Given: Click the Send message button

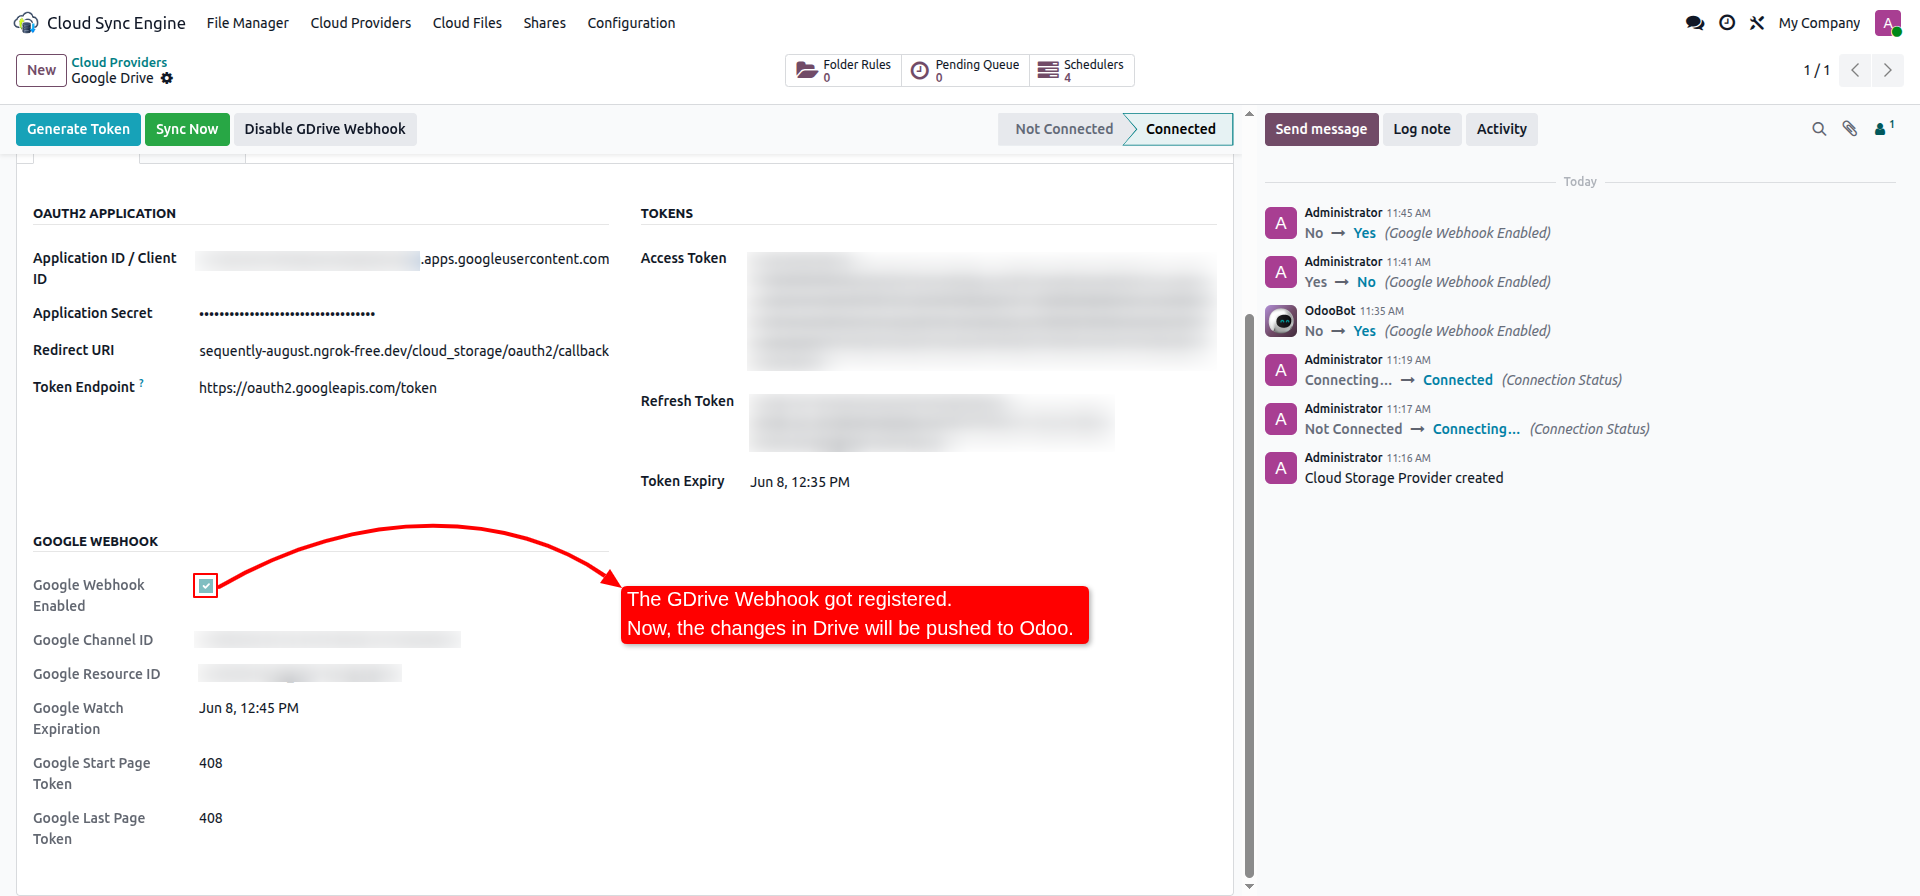Looking at the screenshot, I should pos(1321,129).
